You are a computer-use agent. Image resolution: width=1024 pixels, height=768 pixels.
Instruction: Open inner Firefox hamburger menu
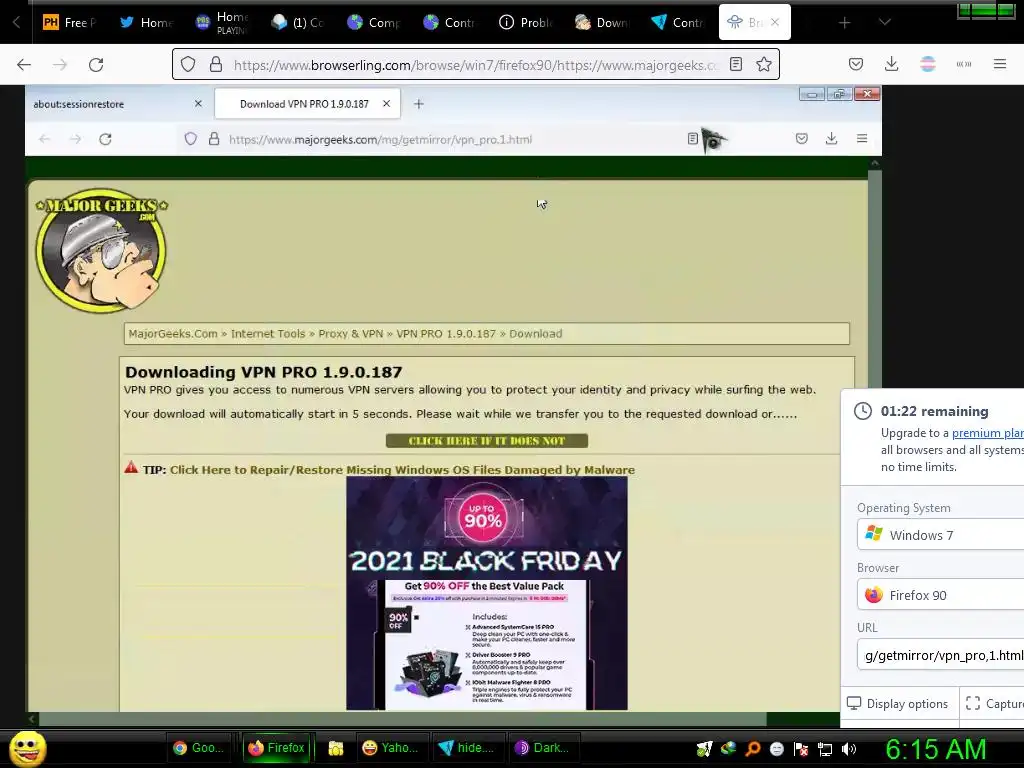click(862, 138)
